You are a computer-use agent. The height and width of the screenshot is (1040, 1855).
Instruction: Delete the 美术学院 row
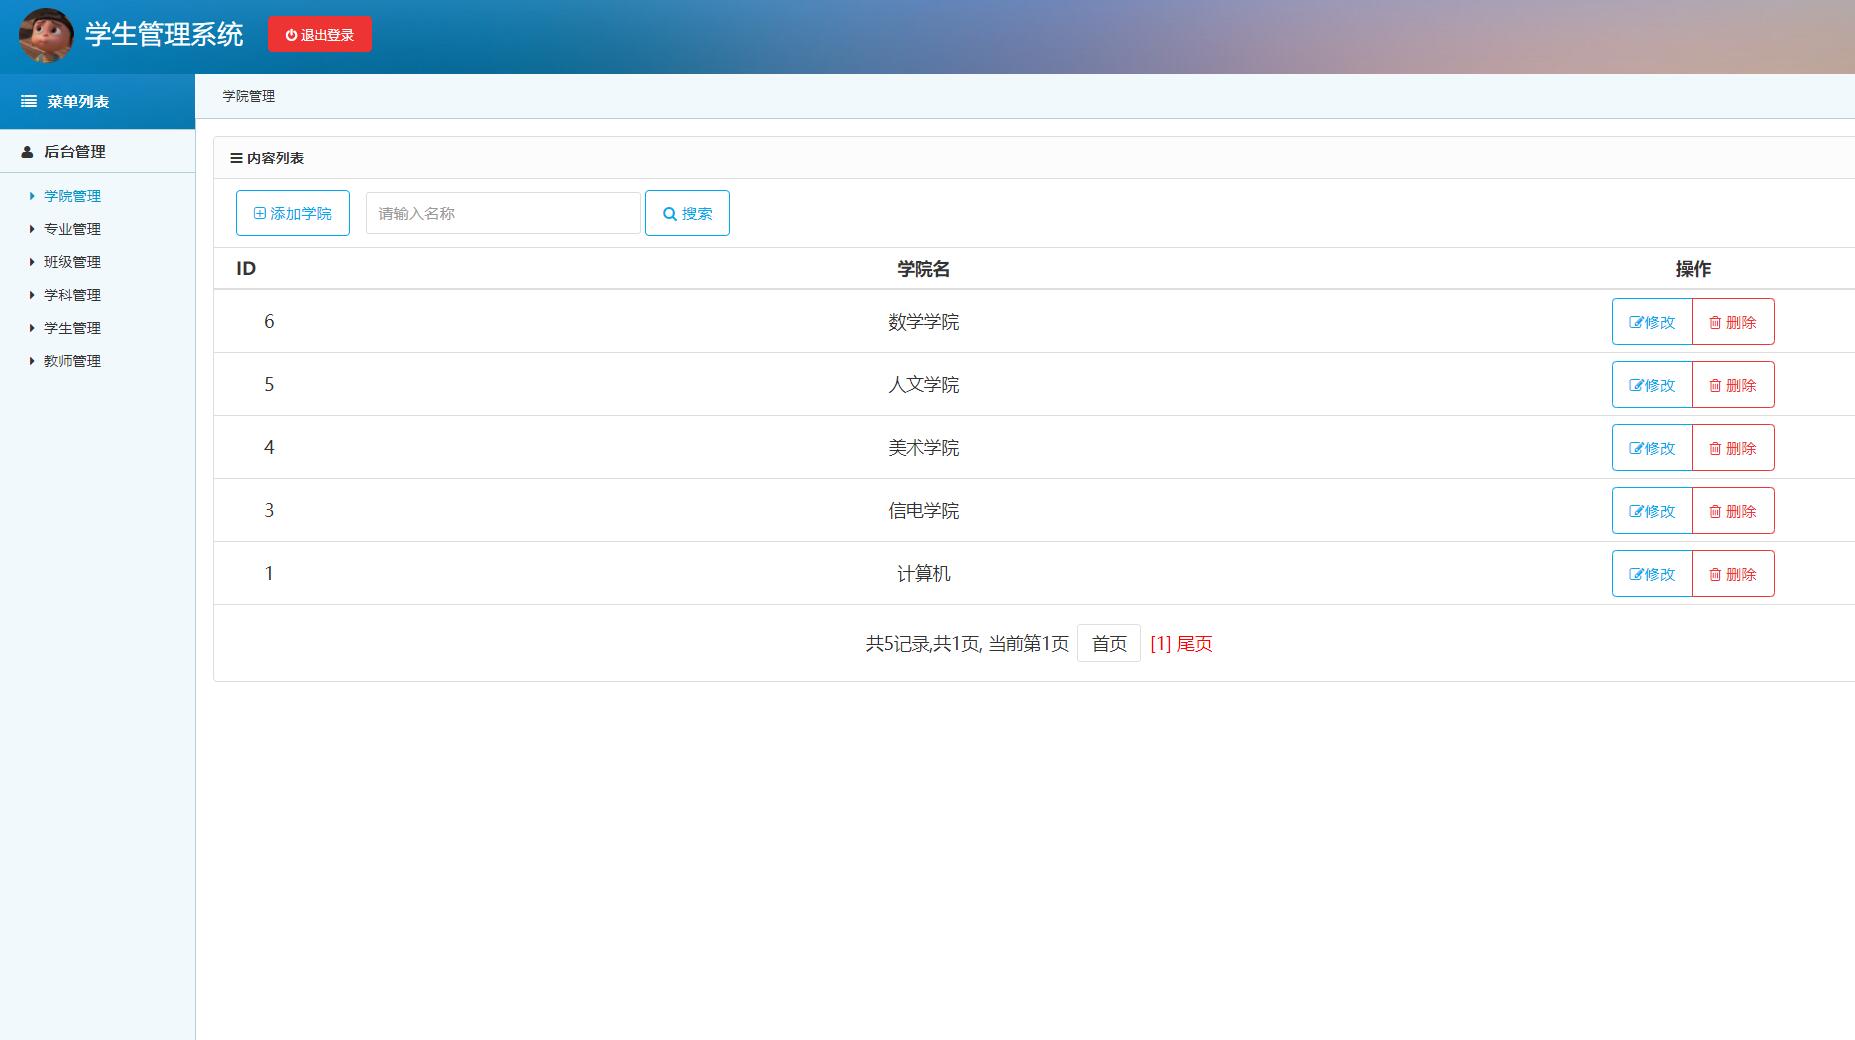[x=1733, y=448]
